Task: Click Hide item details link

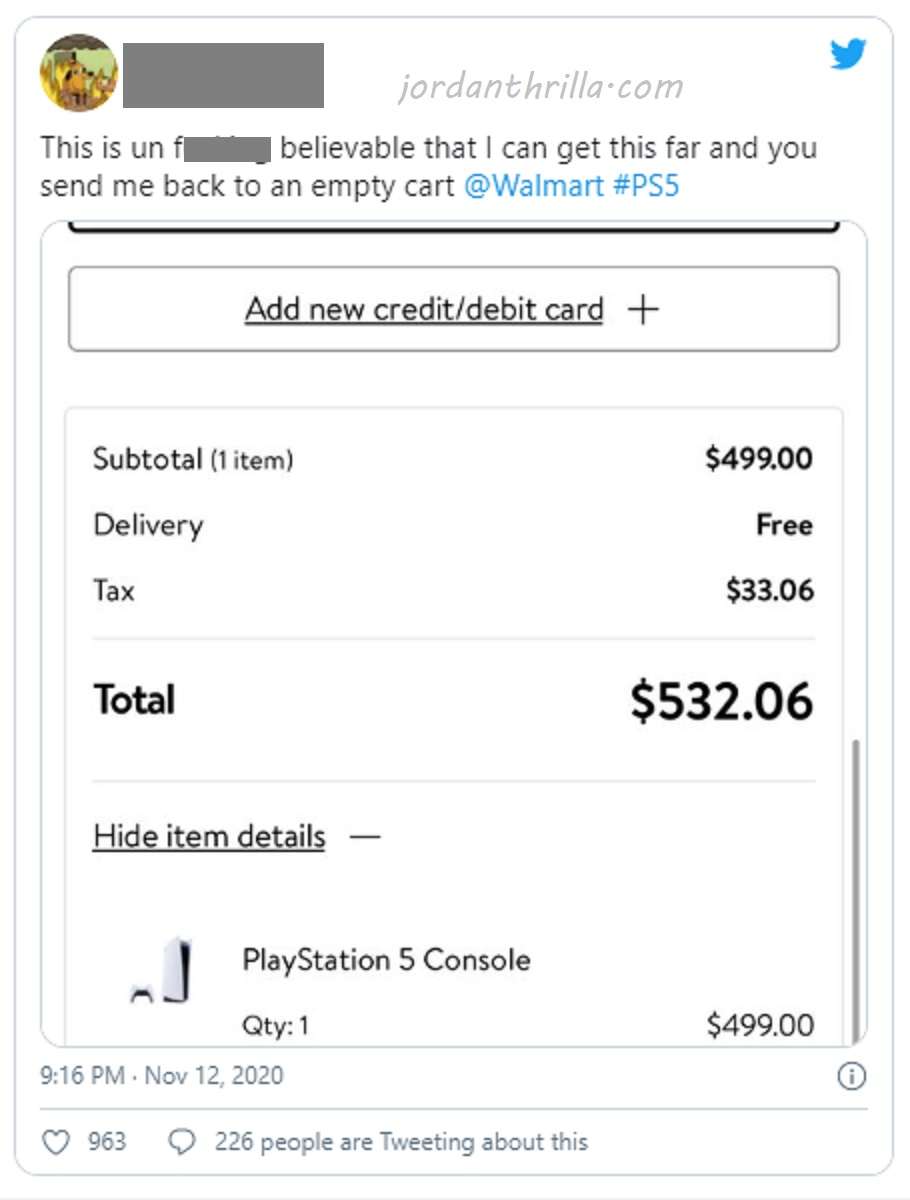Action: (209, 836)
